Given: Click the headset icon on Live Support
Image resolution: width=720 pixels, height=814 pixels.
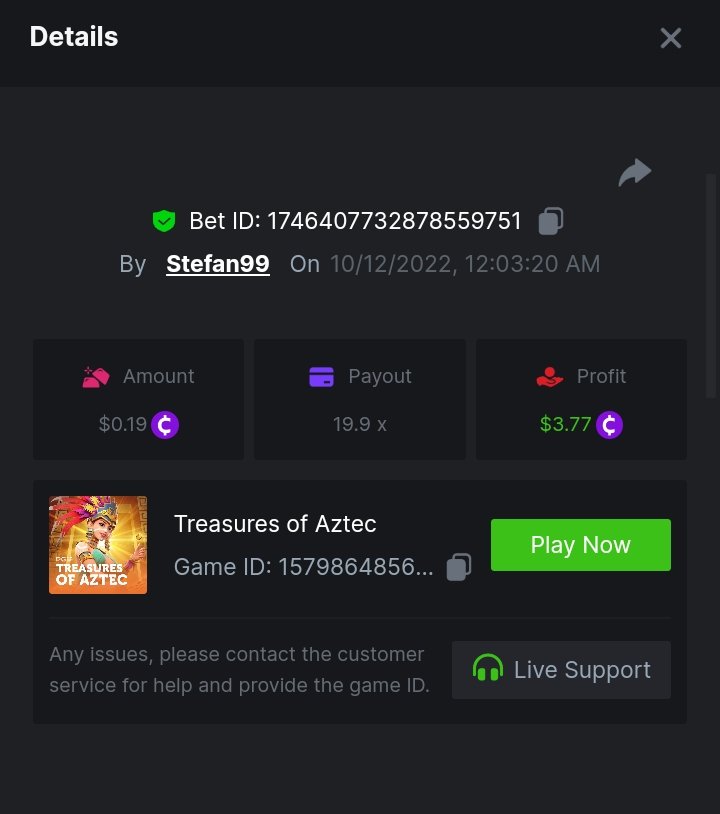Looking at the screenshot, I should pyautogui.click(x=488, y=669).
